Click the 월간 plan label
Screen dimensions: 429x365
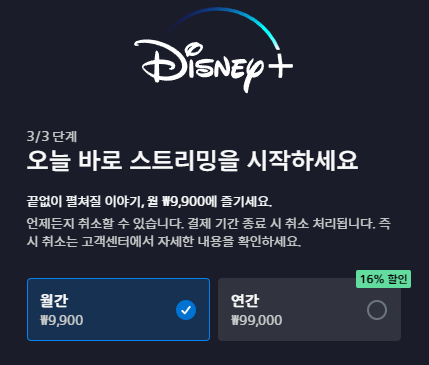click(x=54, y=301)
